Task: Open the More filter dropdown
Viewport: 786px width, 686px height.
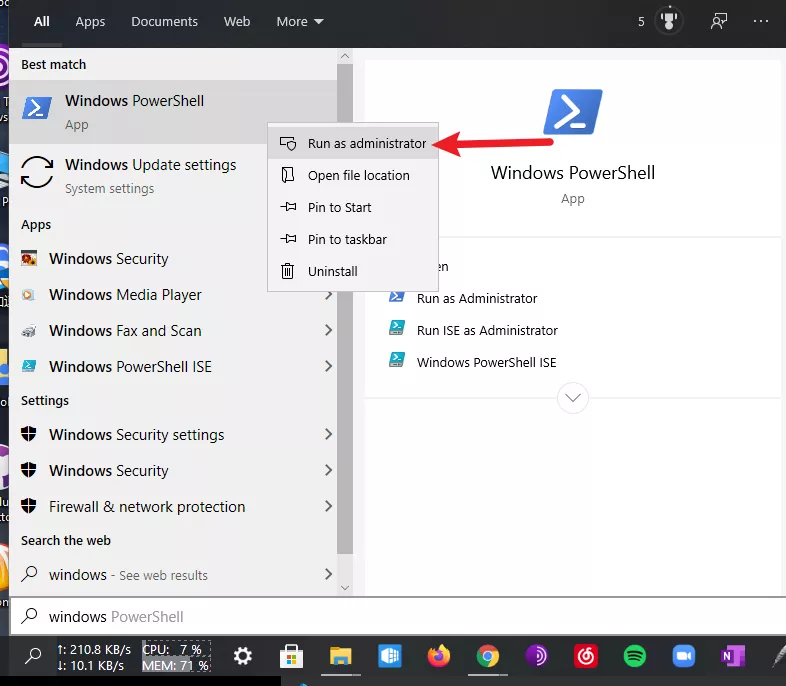Action: point(300,22)
